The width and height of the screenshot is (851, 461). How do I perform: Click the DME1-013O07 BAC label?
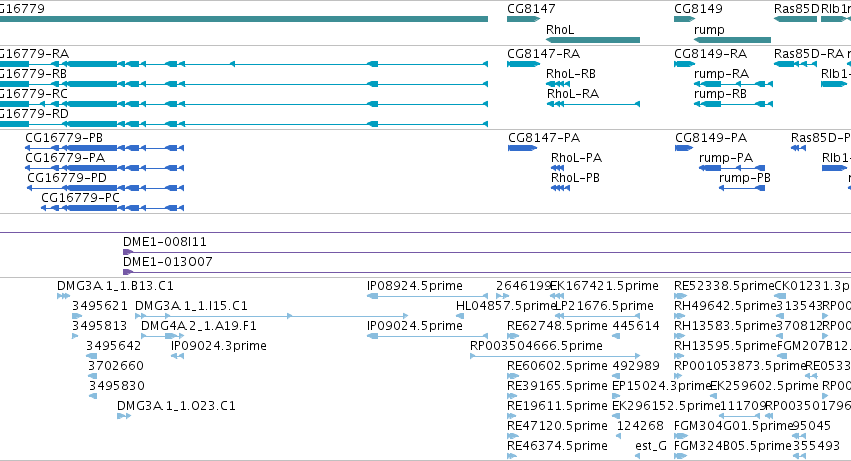click(x=168, y=262)
